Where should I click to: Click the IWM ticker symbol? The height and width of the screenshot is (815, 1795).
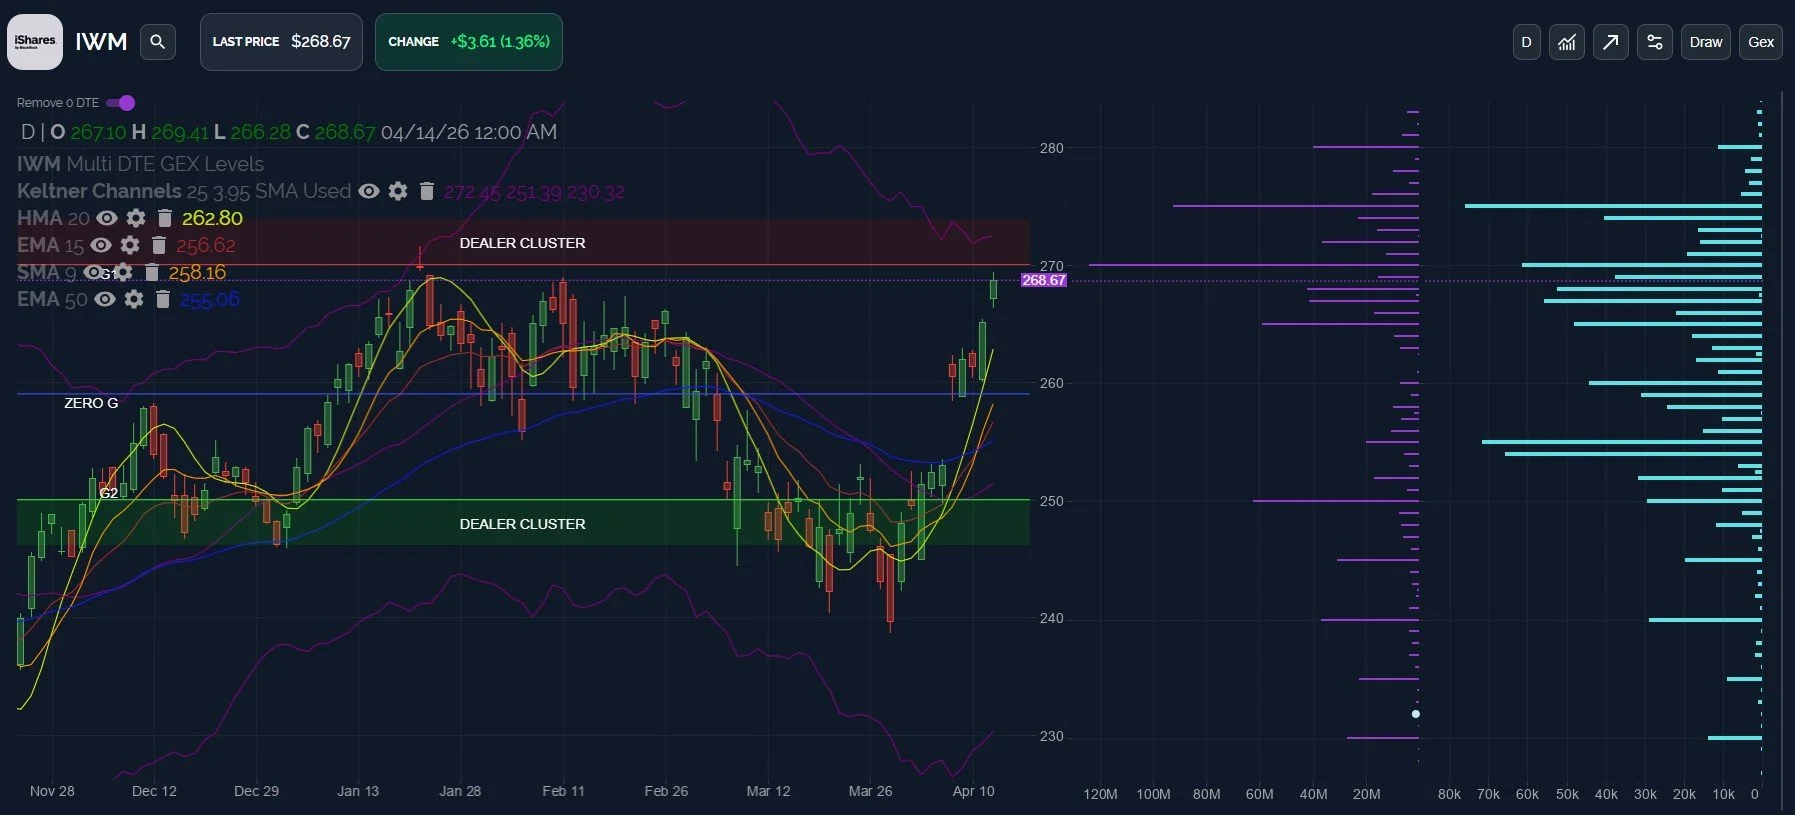pos(101,42)
